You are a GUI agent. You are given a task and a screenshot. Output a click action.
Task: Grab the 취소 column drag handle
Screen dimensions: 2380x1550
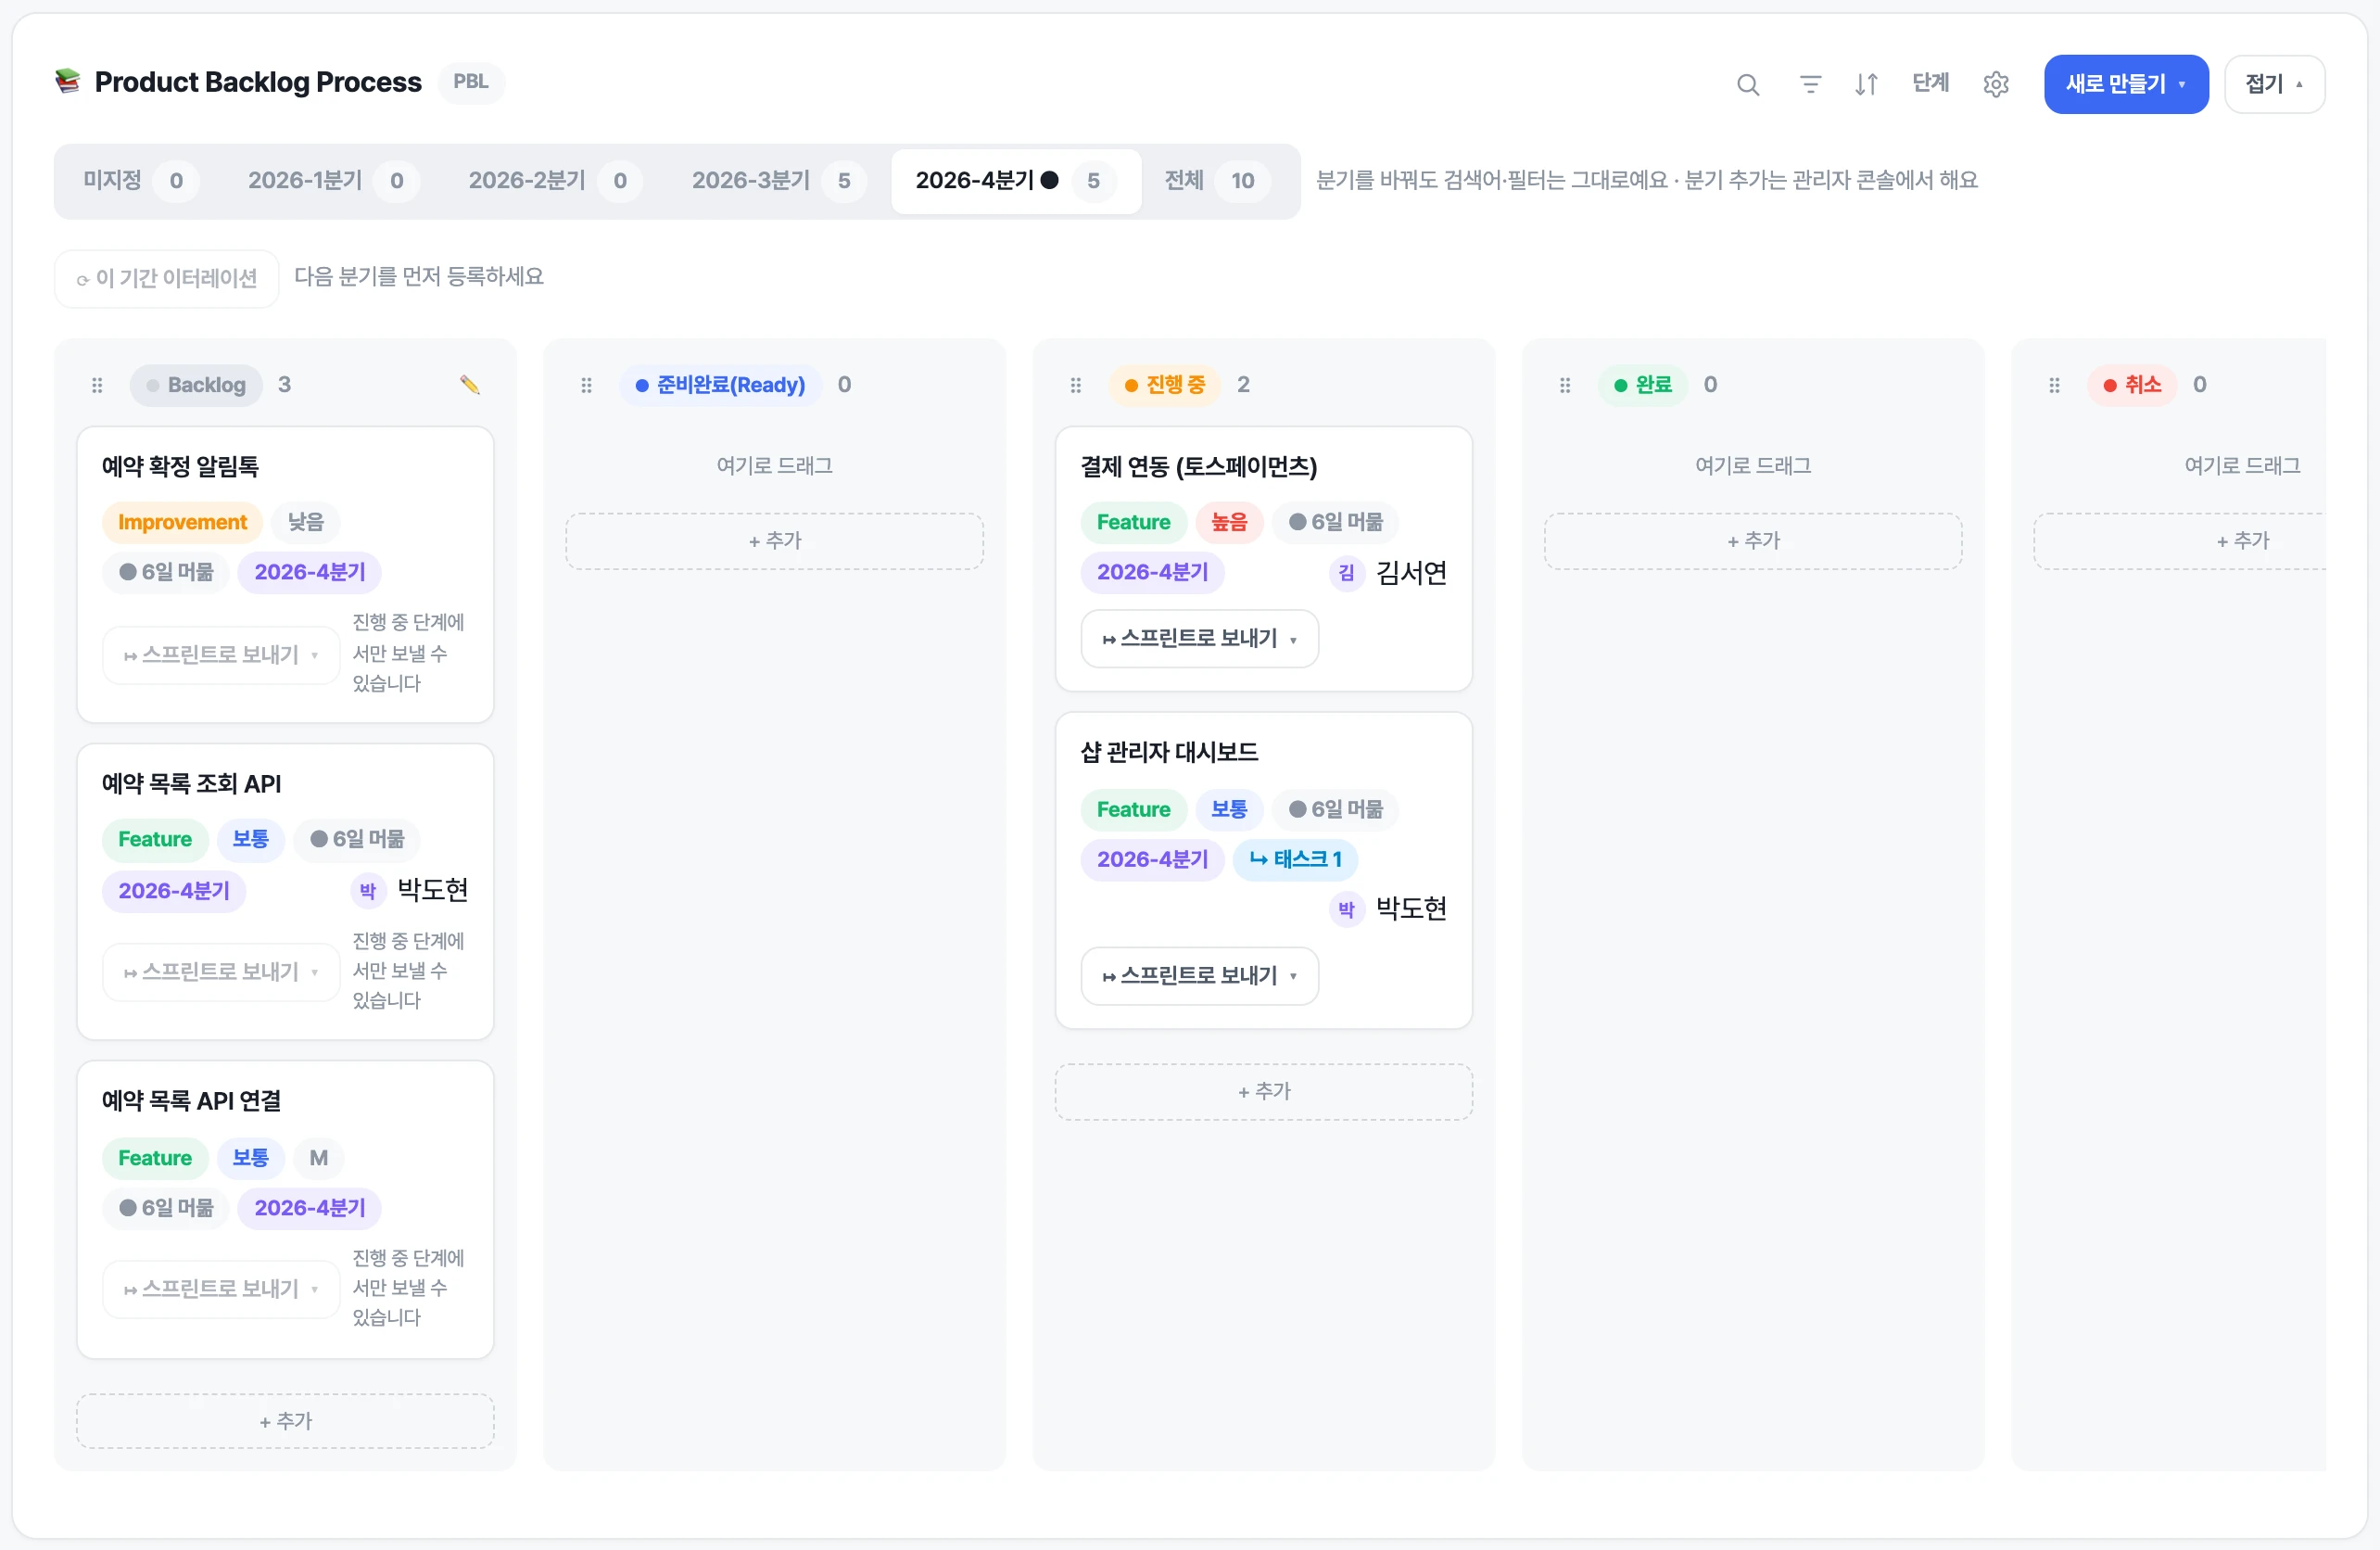(x=2054, y=385)
